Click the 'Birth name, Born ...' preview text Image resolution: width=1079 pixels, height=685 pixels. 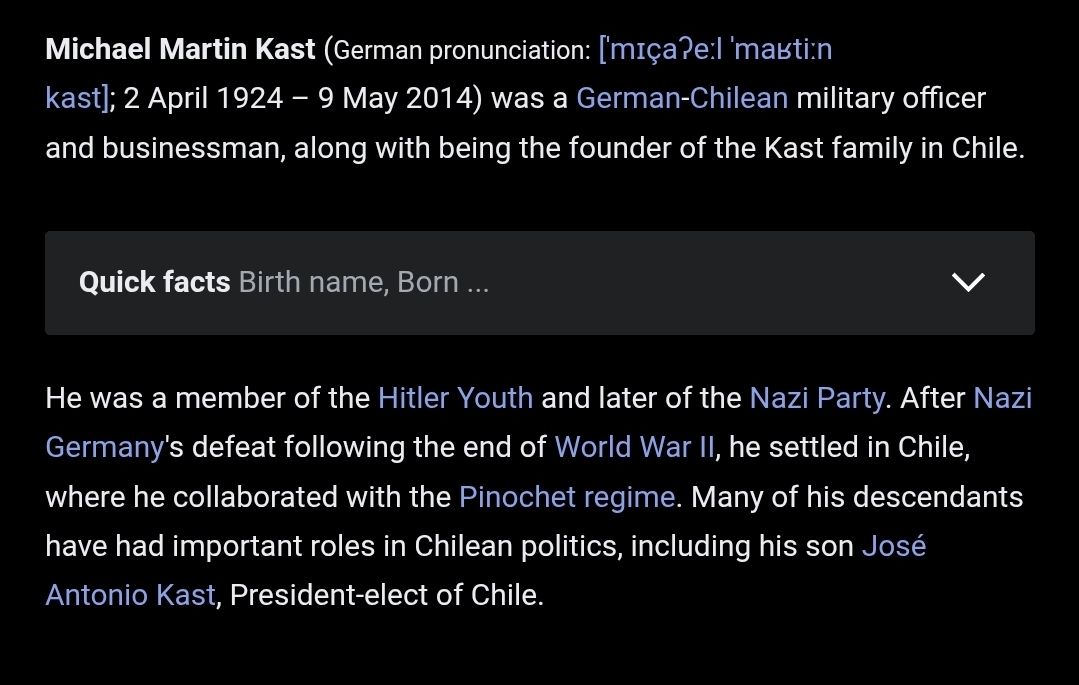coord(363,282)
